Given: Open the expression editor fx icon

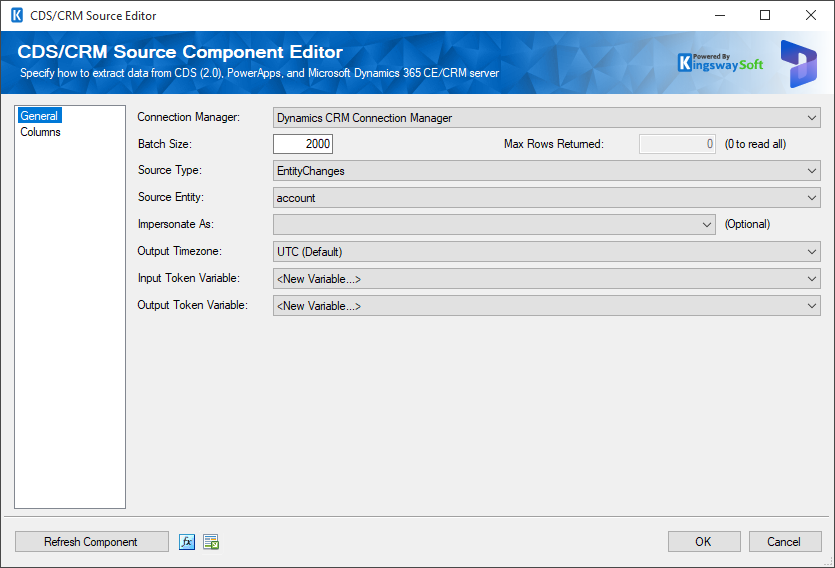Looking at the screenshot, I should pos(187,542).
